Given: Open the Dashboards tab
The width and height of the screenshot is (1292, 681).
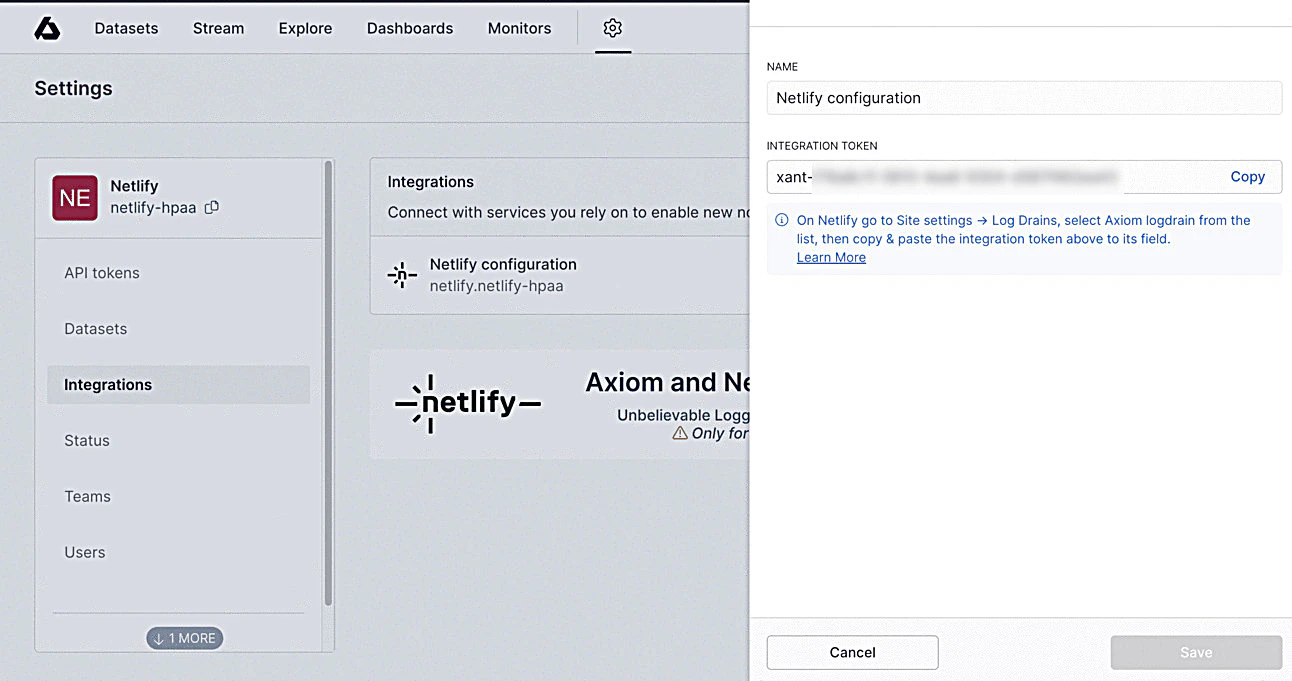Looking at the screenshot, I should [410, 28].
